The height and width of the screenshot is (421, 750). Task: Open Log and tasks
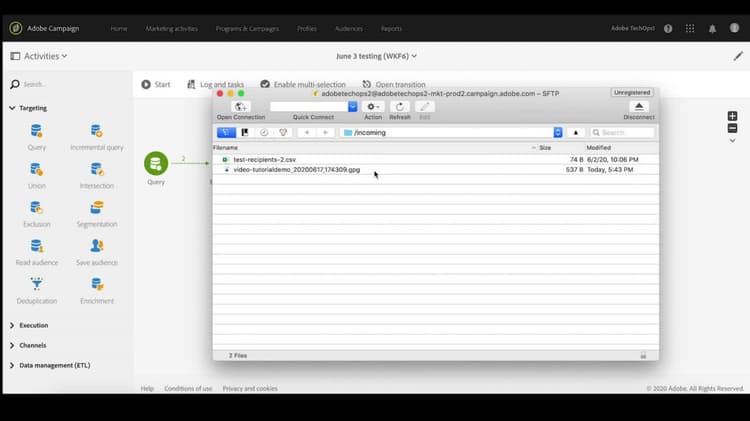point(215,84)
